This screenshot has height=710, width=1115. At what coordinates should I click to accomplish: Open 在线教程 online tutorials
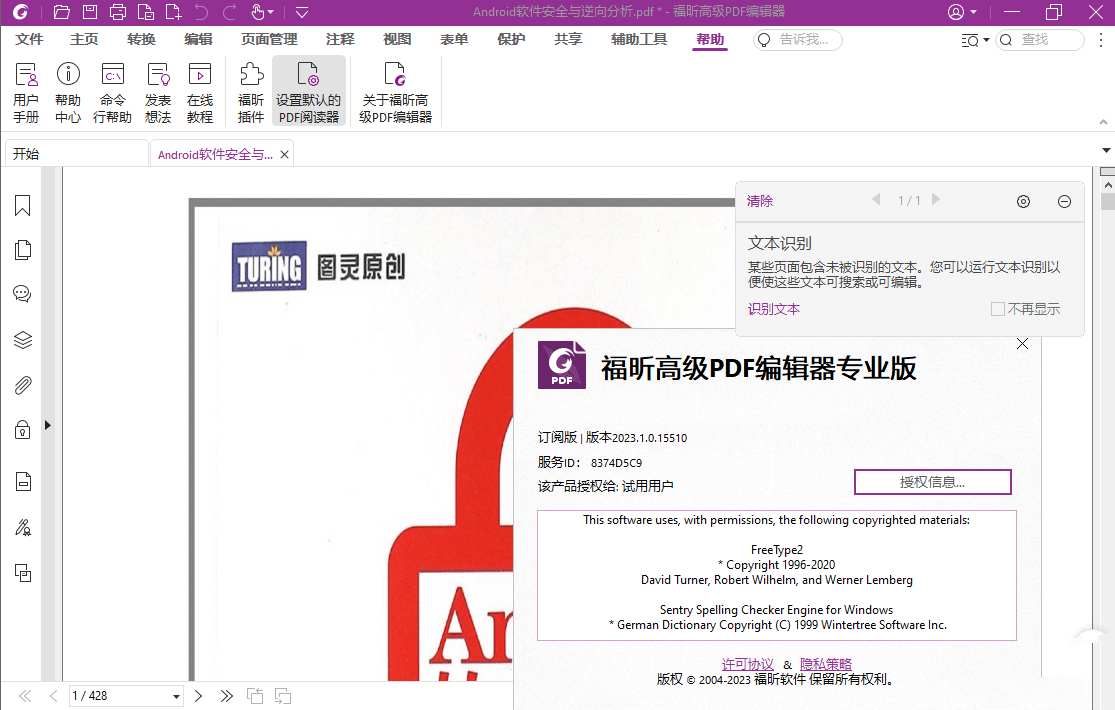tap(200, 90)
